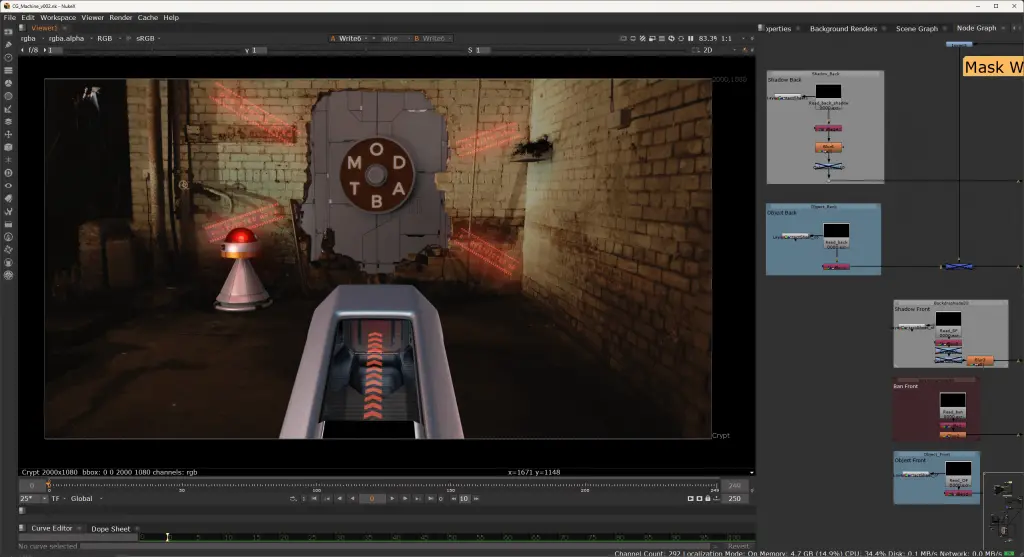Open the Time nodes clock icon
Screen dimensions: 1024x557
8,57
